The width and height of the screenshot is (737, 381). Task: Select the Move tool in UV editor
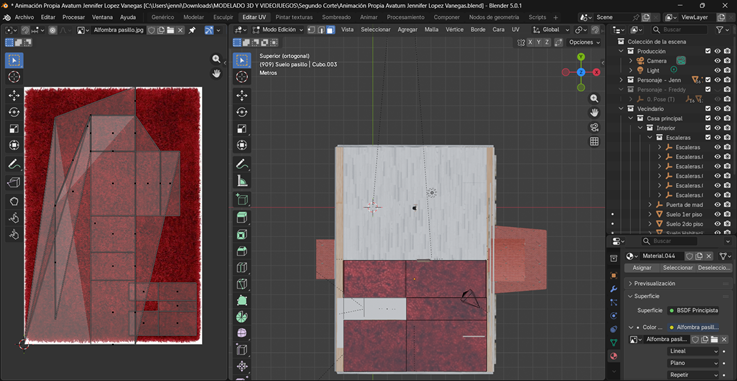click(x=14, y=96)
